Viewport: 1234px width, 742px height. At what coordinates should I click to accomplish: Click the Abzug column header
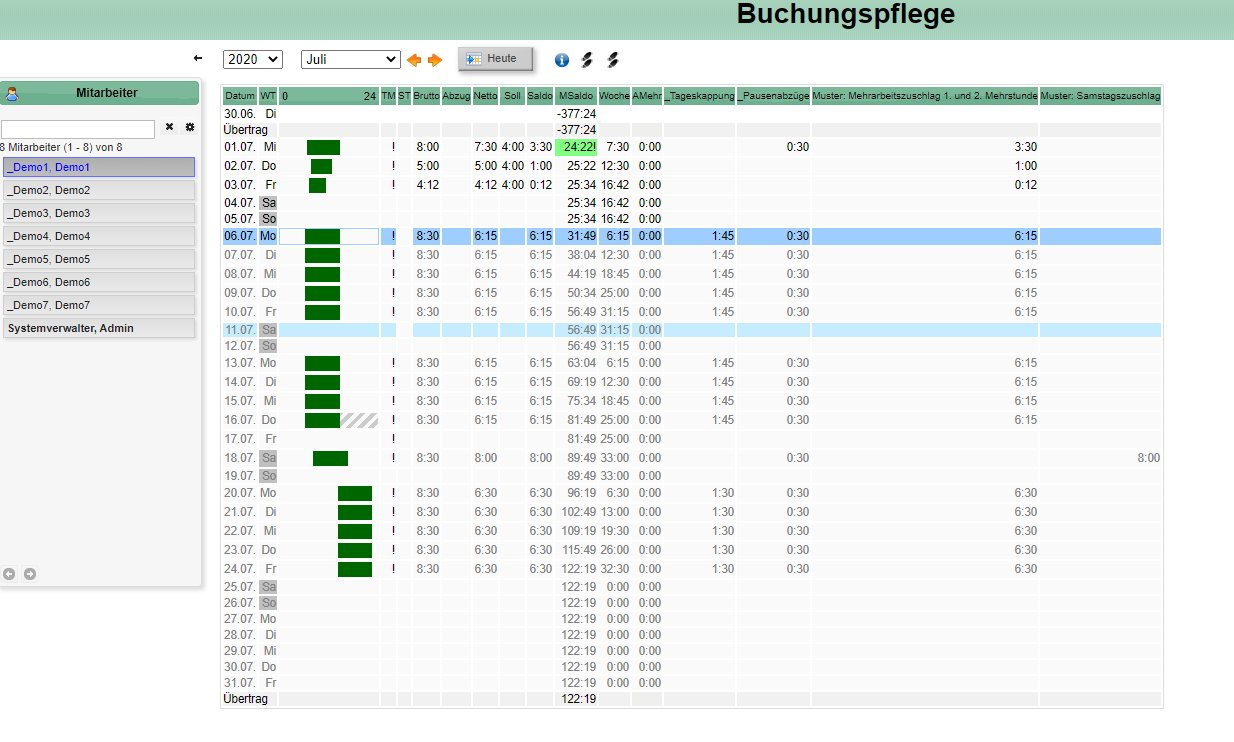456,97
